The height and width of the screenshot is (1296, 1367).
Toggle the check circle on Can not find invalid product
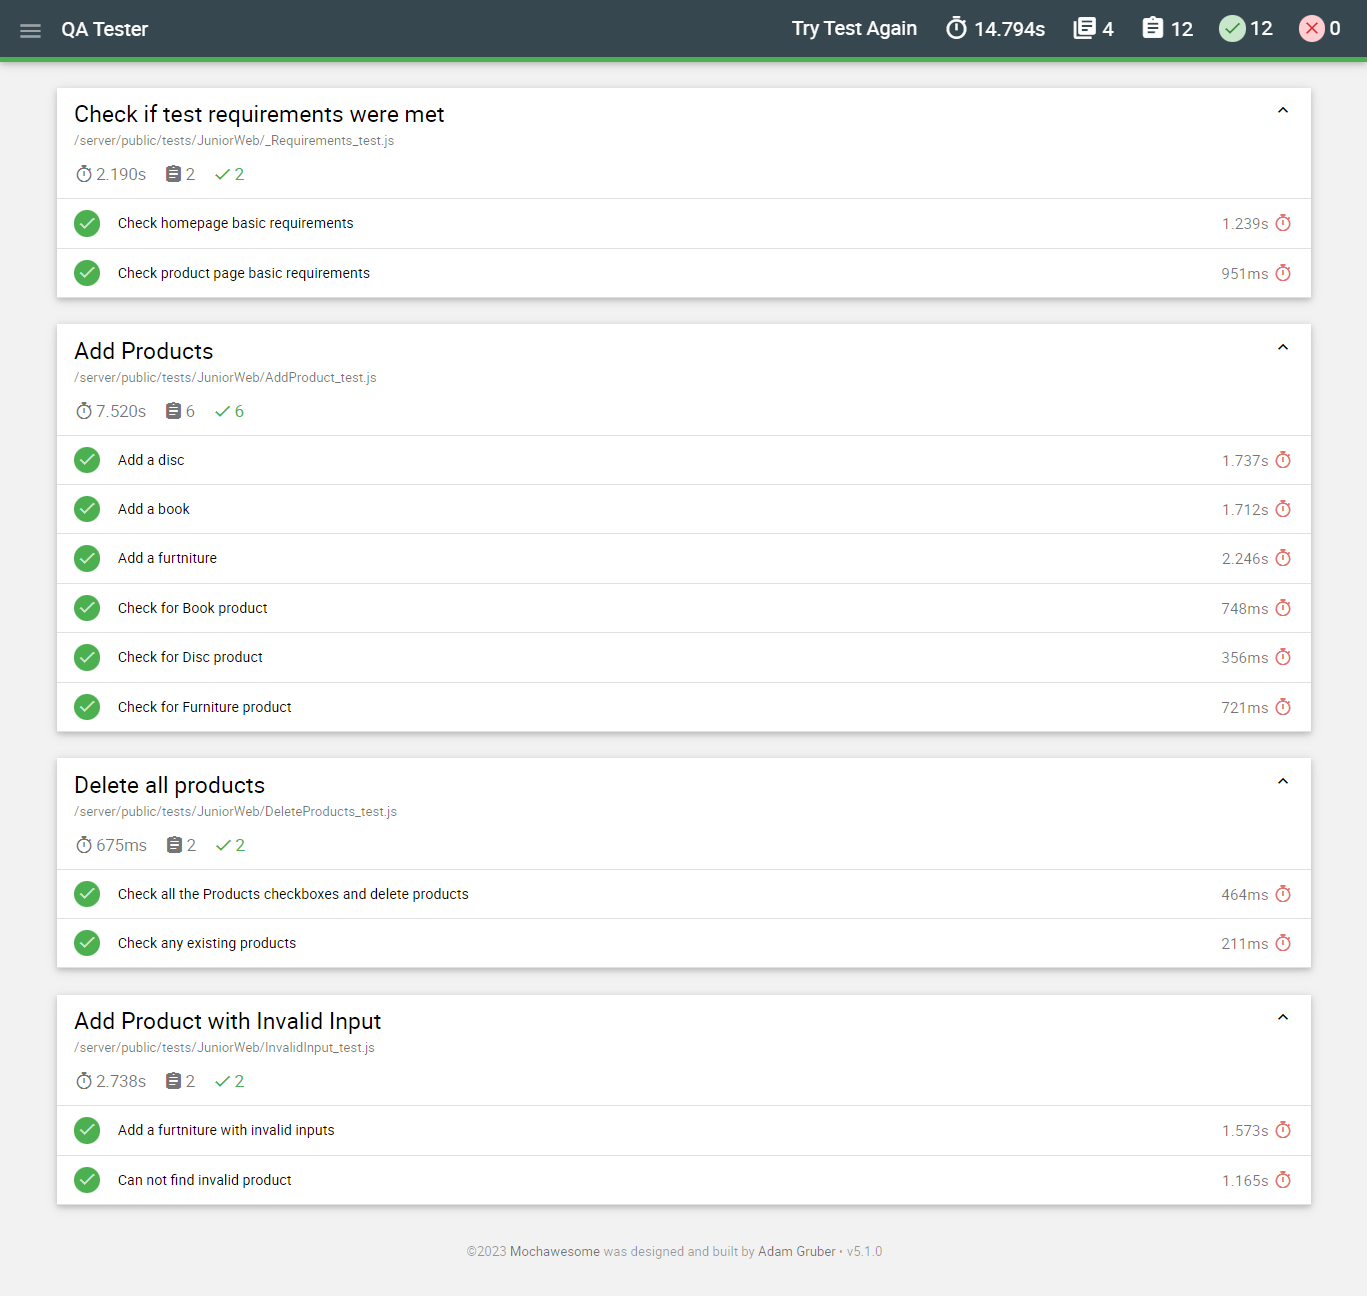click(x=87, y=1180)
